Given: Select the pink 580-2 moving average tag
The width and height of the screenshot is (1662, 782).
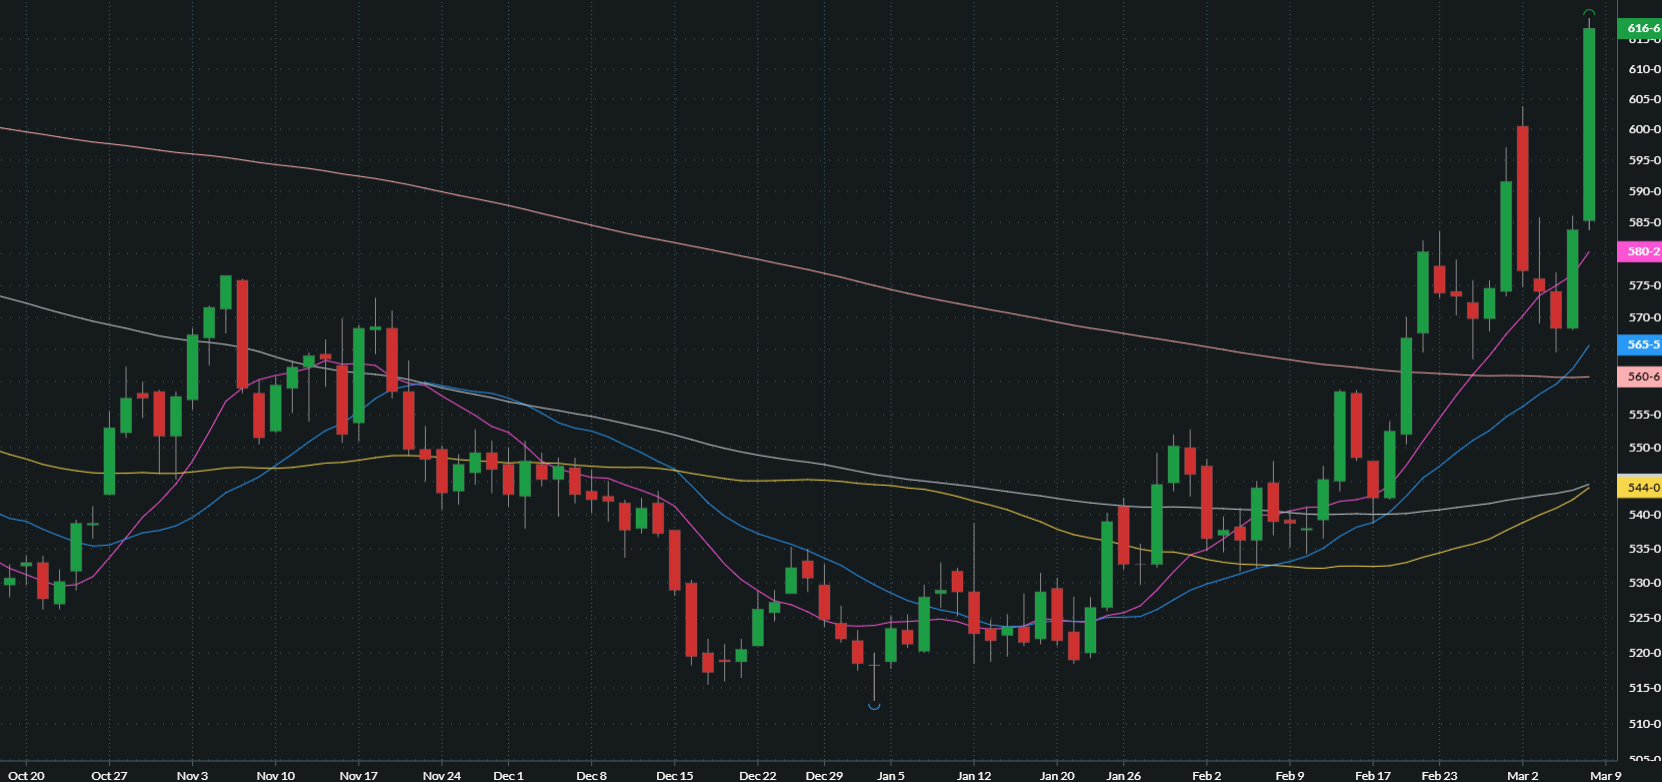Looking at the screenshot, I should 1641,252.
